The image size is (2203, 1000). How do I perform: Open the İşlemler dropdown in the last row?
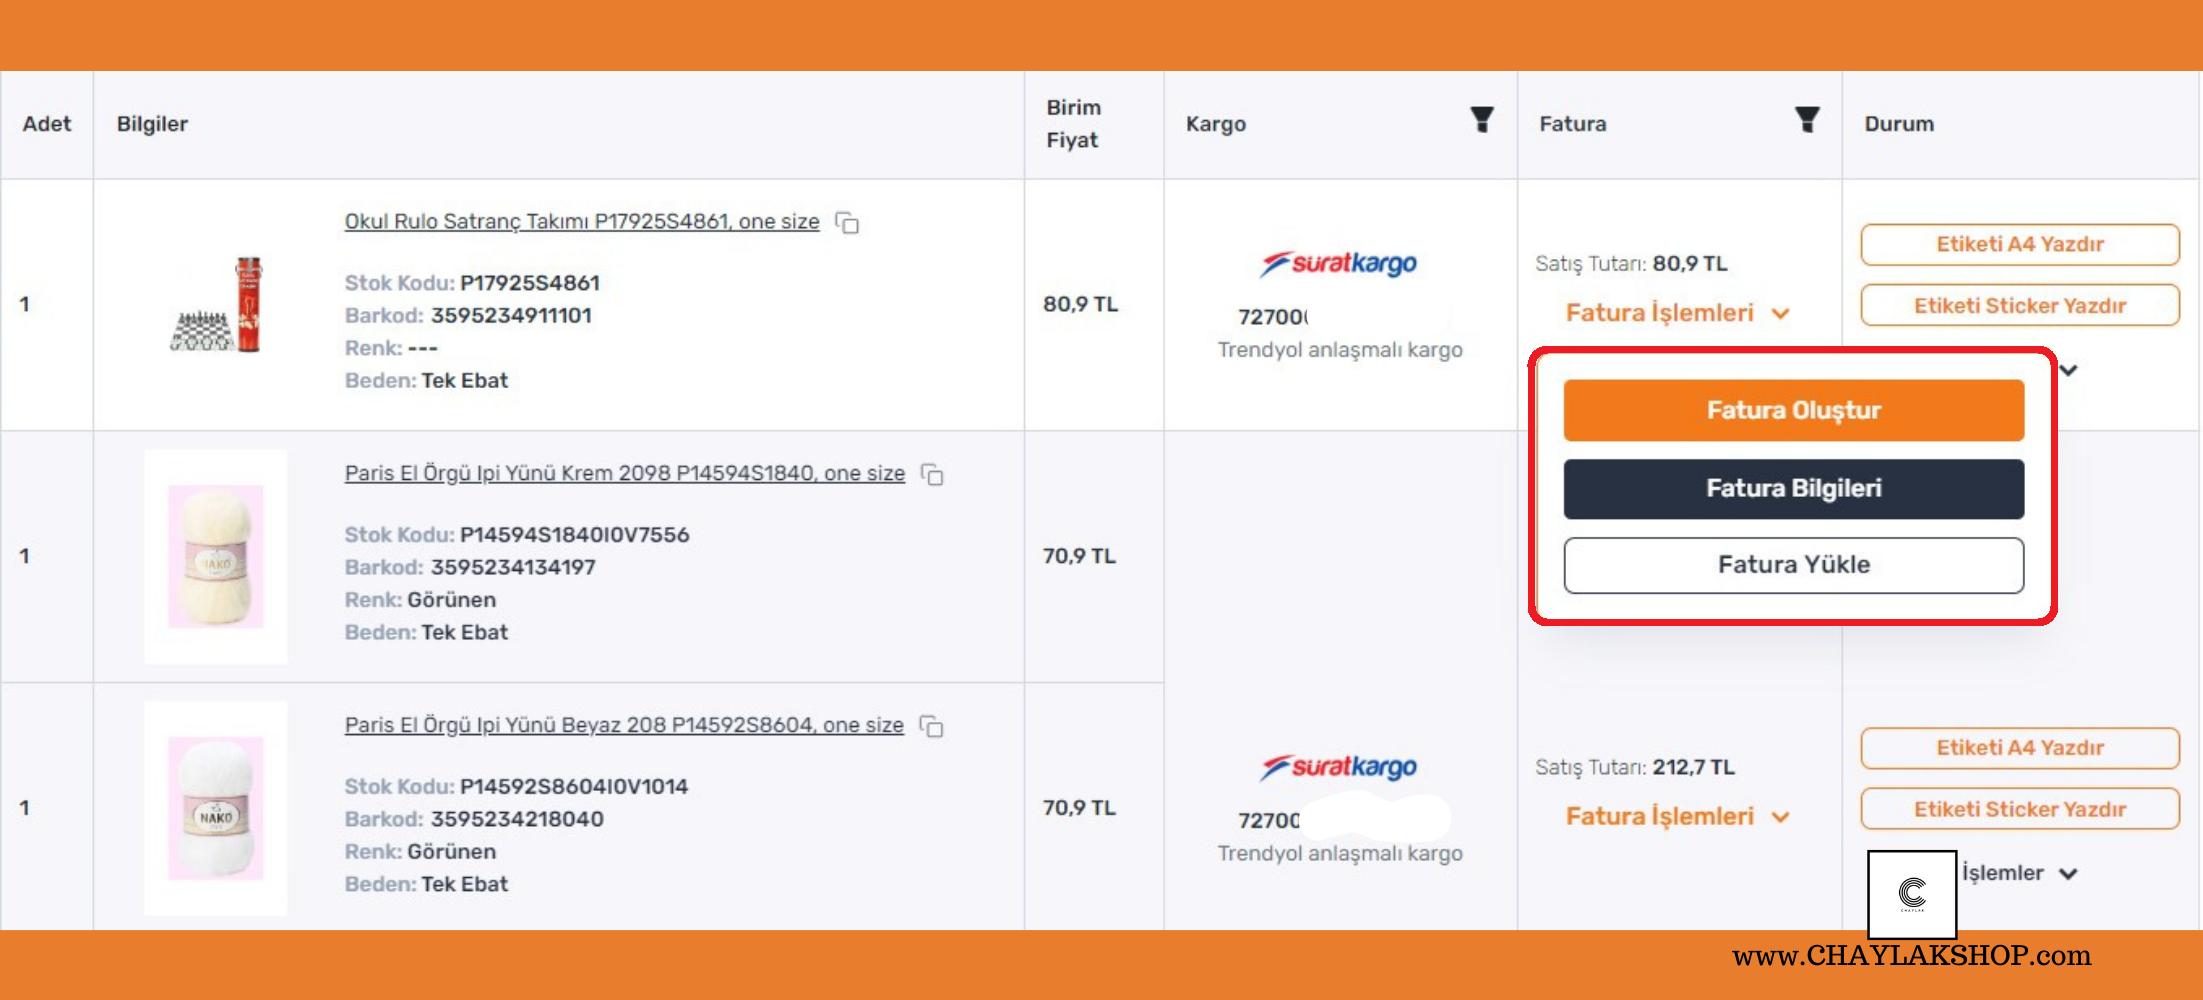tap(2020, 873)
